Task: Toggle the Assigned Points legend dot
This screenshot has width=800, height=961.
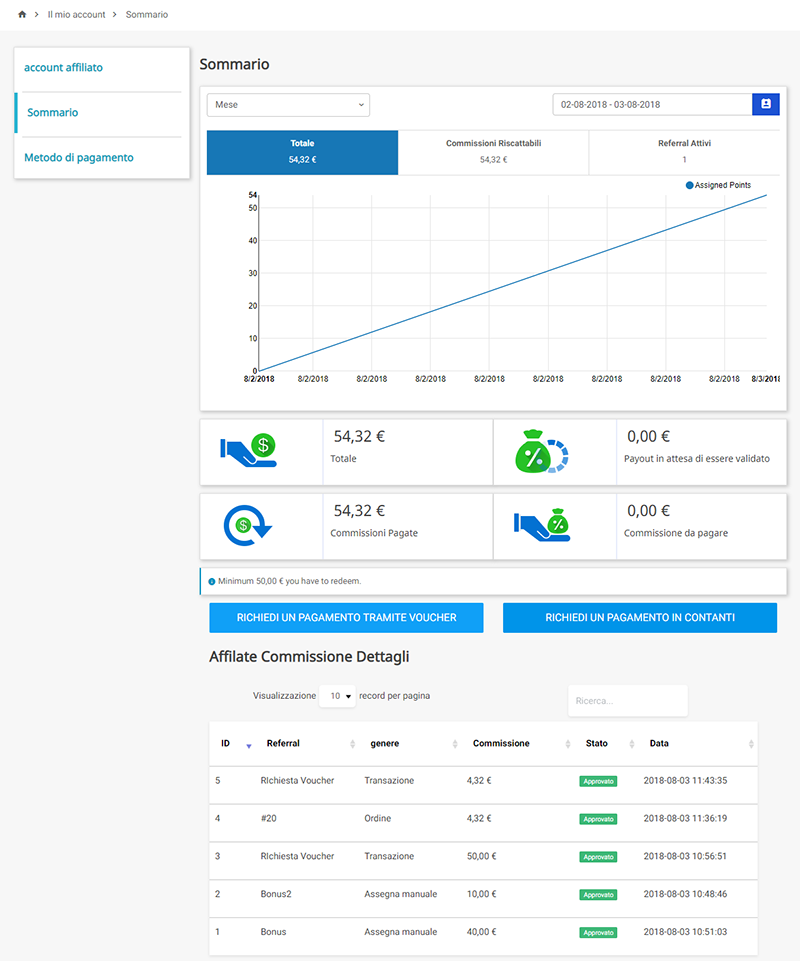Action: (x=690, y=185)
